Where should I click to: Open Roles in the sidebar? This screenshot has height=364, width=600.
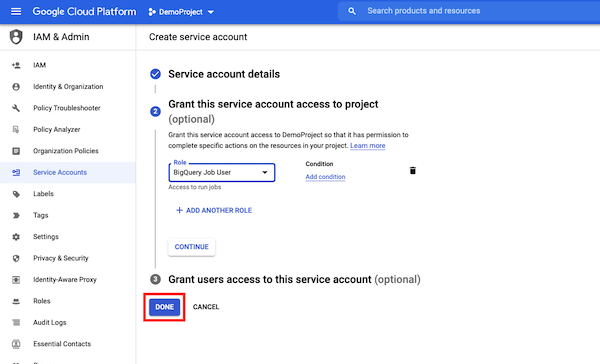[68, 301]
